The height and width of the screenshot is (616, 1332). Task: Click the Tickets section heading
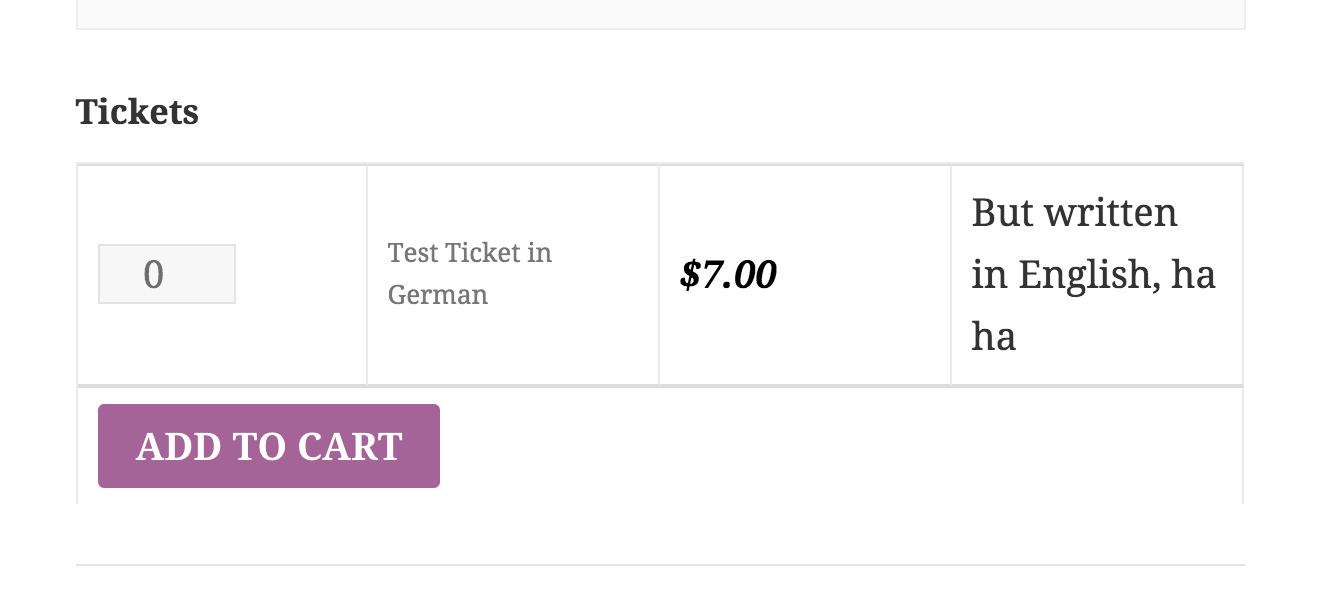(x=137, y=111)
